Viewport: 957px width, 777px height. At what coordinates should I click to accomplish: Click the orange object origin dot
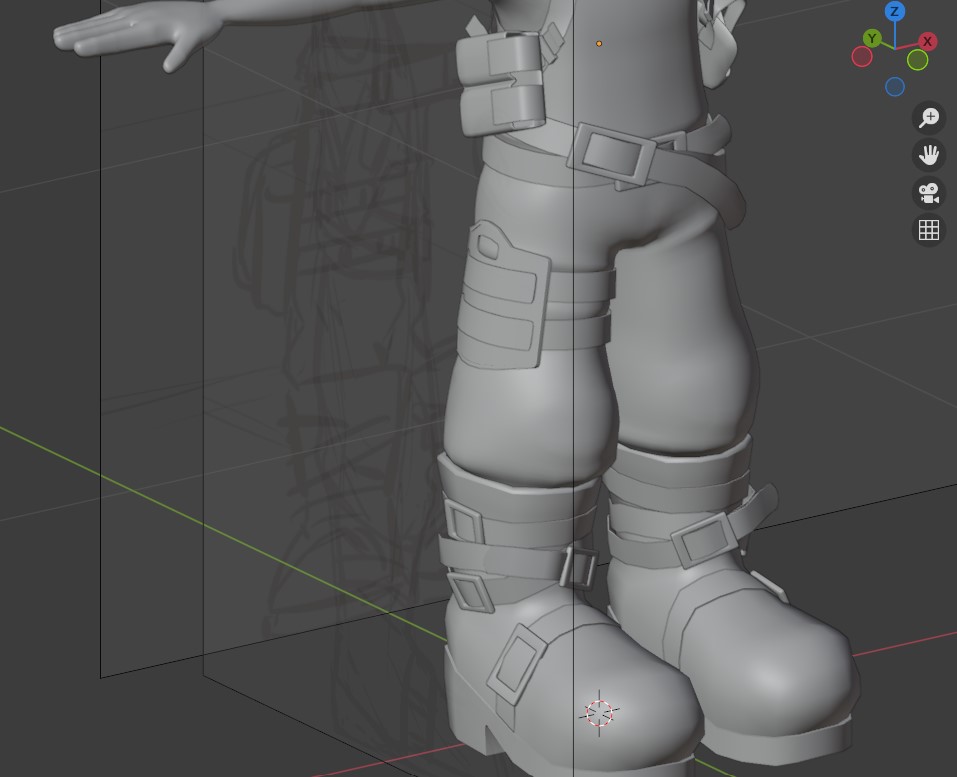click(599, 43)
